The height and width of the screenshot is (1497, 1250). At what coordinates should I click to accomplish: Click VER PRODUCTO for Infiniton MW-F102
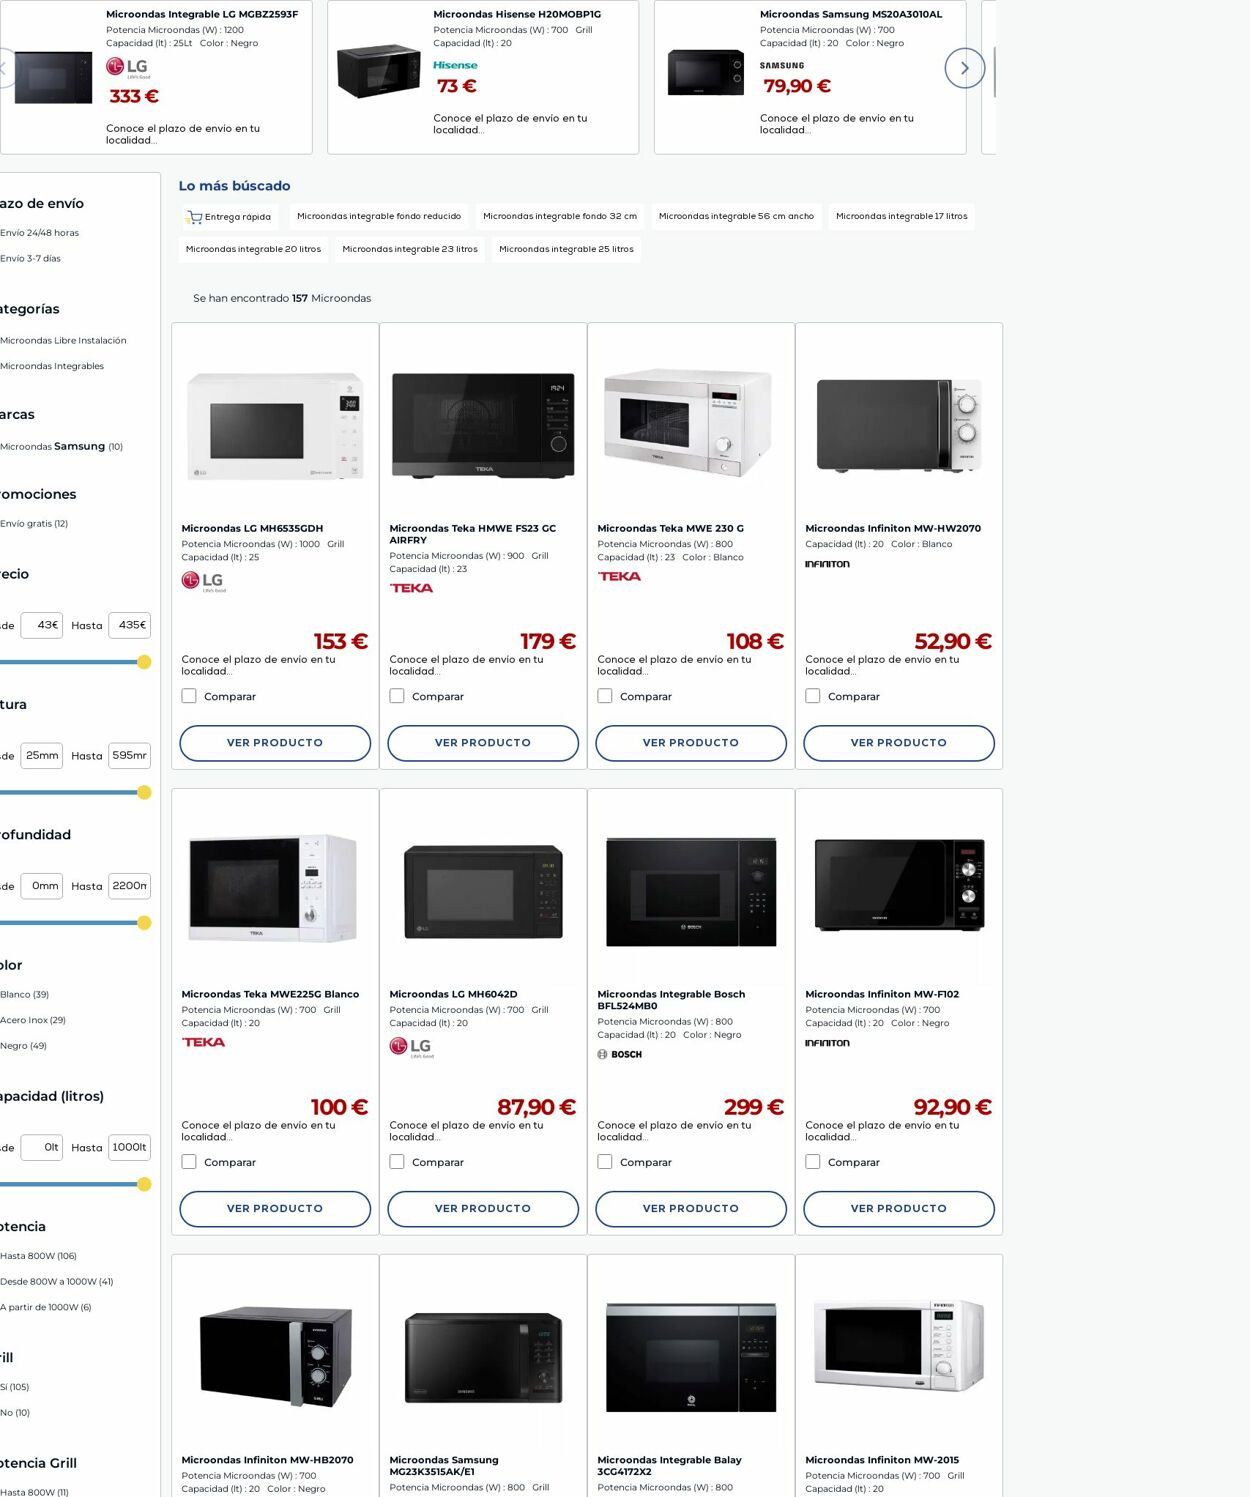(899, 1209)
